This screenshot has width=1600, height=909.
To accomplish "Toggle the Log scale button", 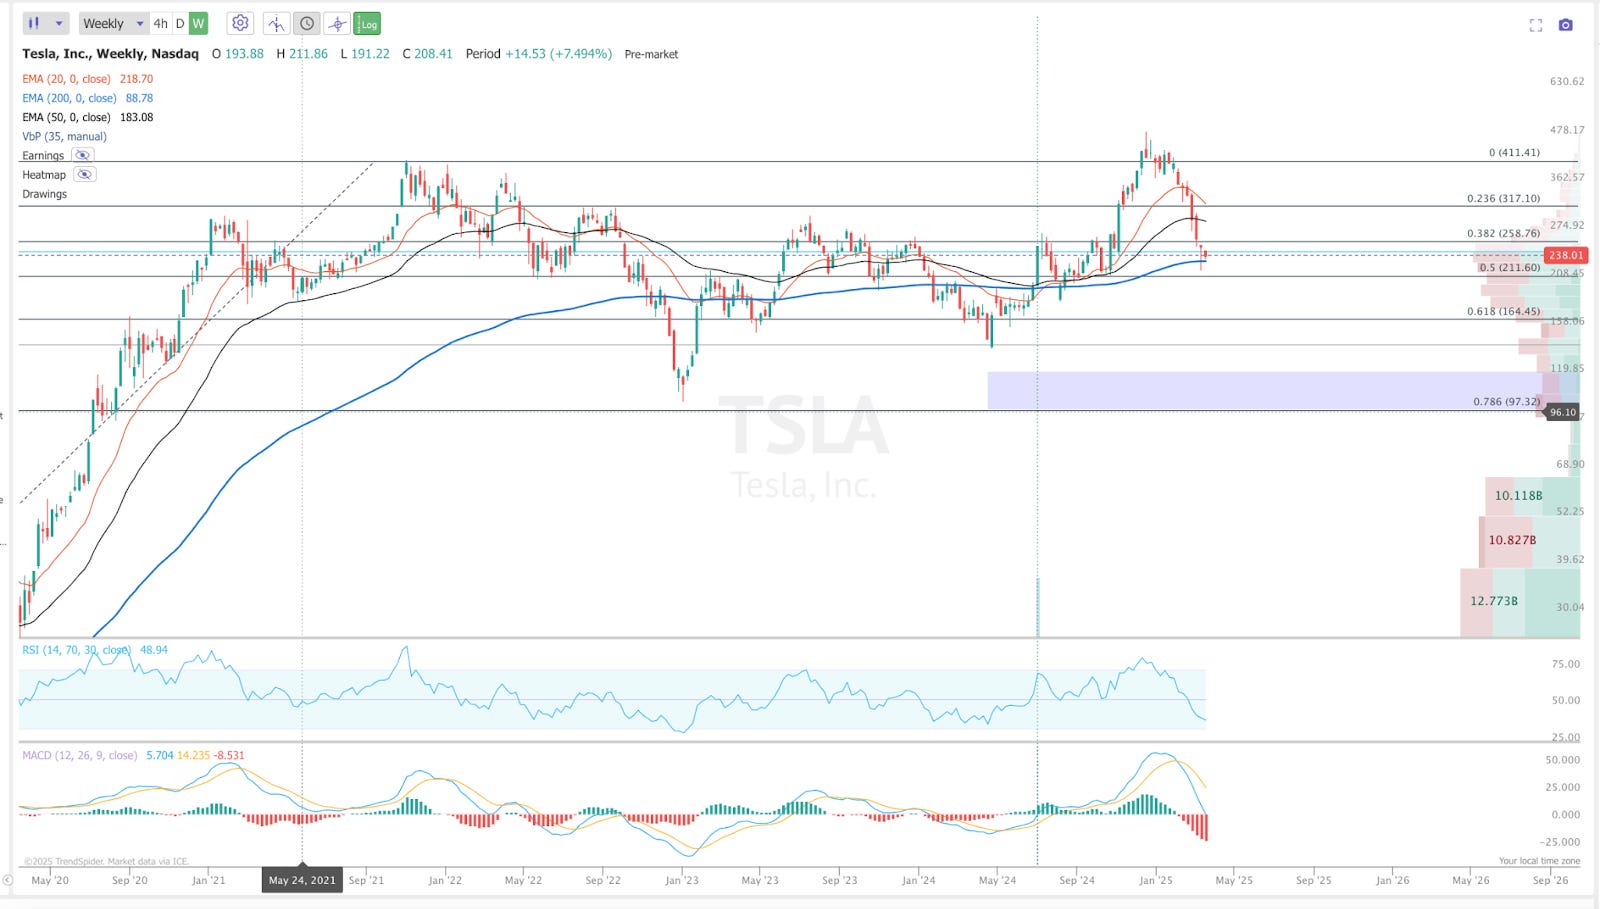I will pyautogui.click(x=368, y=24).
